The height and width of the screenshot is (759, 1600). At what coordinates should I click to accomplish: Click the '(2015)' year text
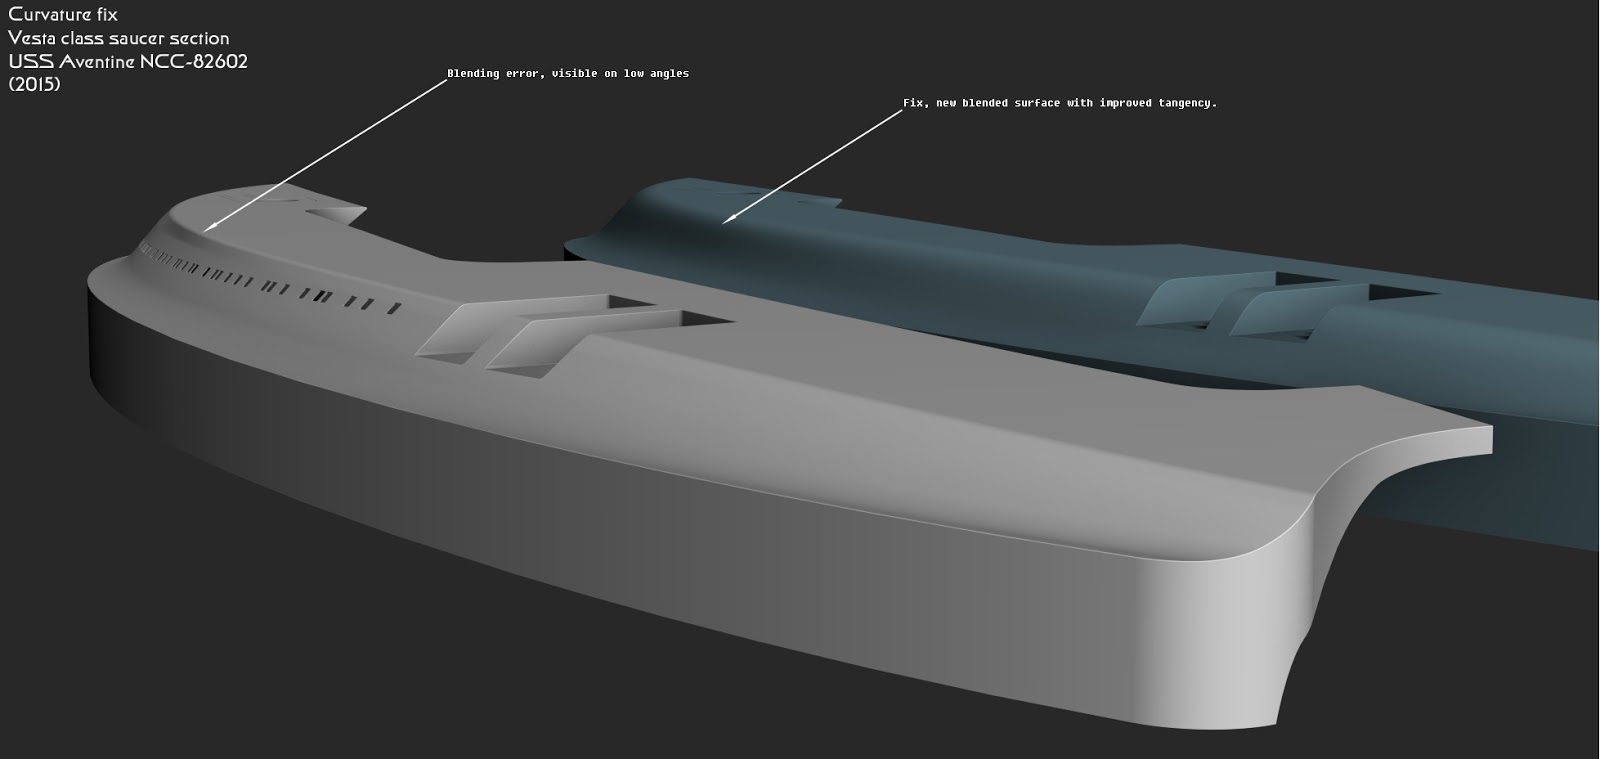coord(34,85)
